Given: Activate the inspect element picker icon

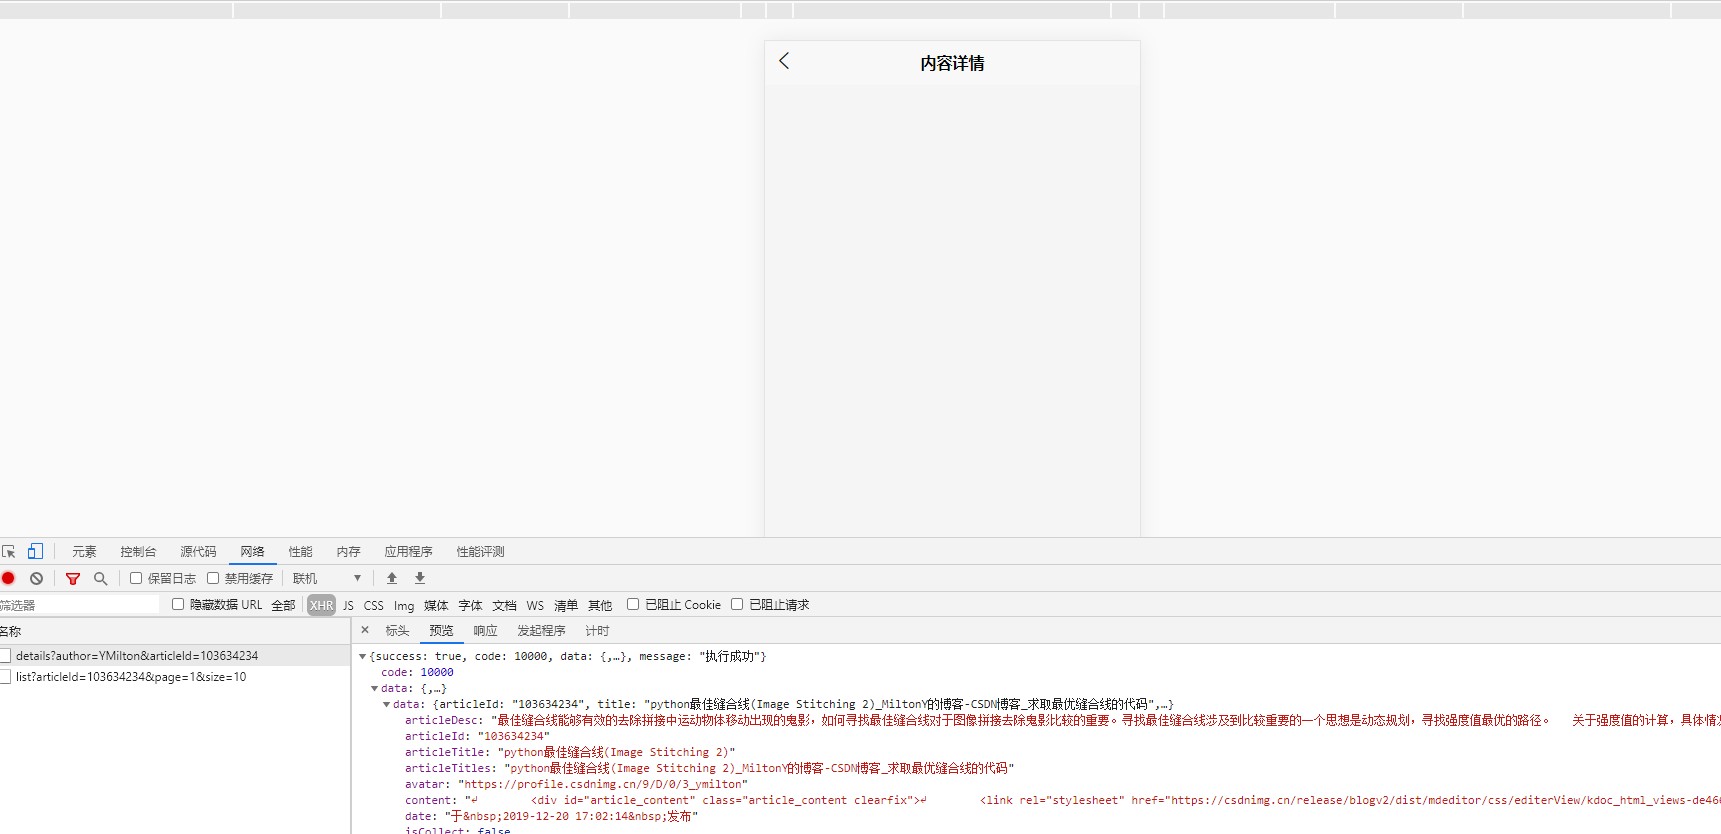Looking at the screenshot, I should pyautogui.click(x=9, y=551).
